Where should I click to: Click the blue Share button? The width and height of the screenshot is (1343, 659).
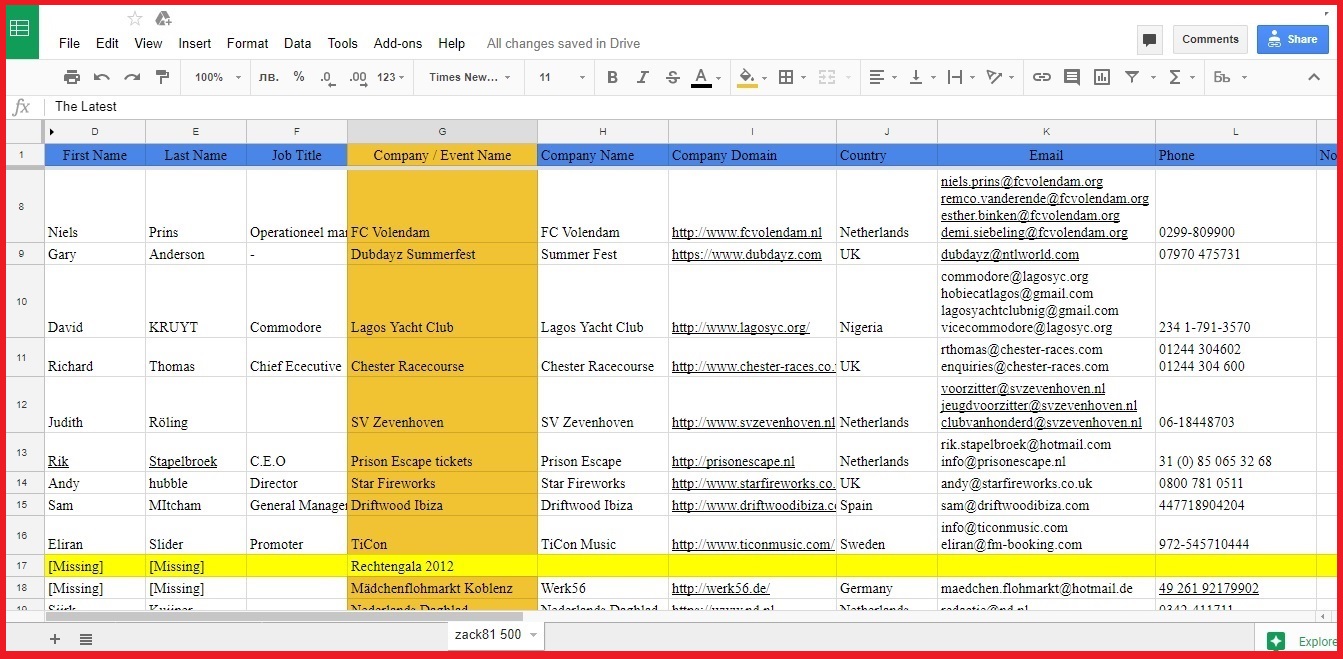pyautogui.click(x=1293, y=39)
